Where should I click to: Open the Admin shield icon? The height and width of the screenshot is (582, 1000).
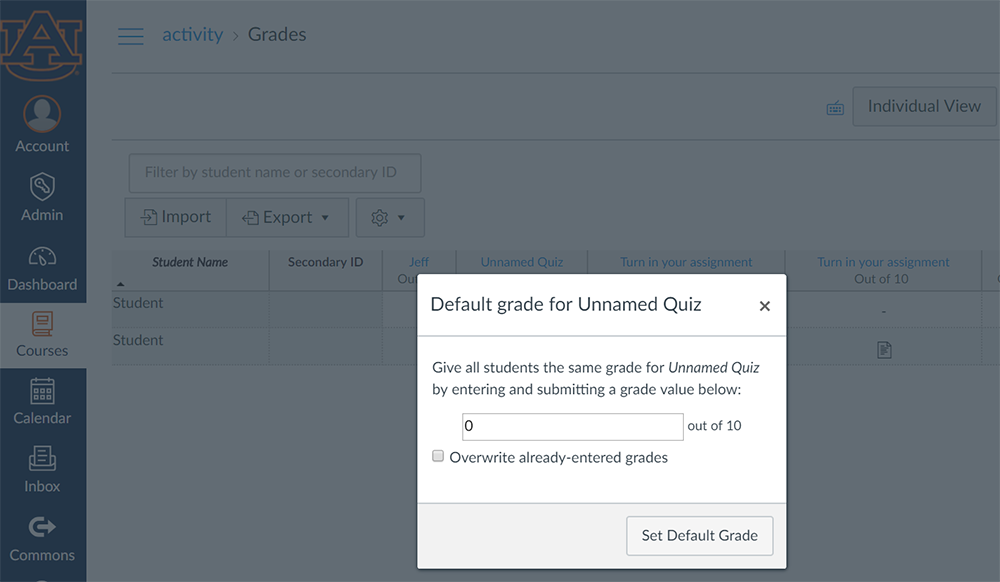click(x=42, y=187)
